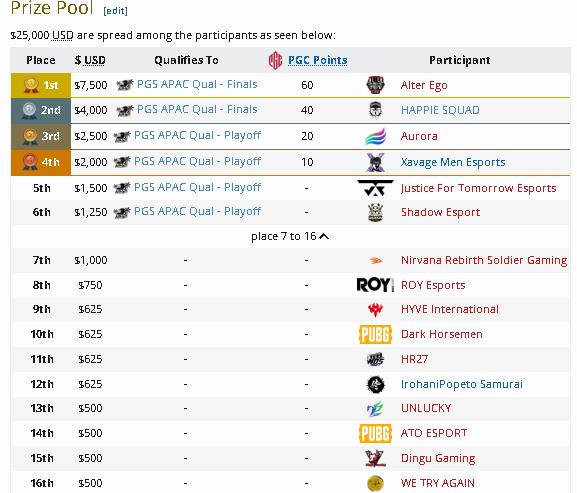Click the ROY Esports logo

(x=375, y=285)
